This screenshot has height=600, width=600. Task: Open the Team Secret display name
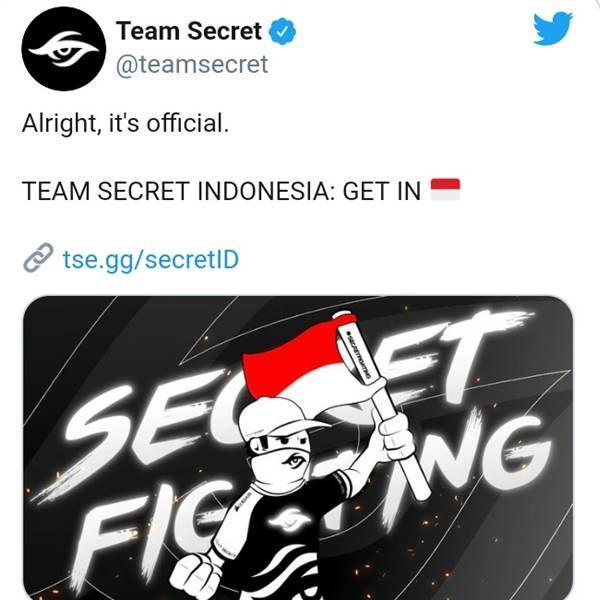(189, 31)
